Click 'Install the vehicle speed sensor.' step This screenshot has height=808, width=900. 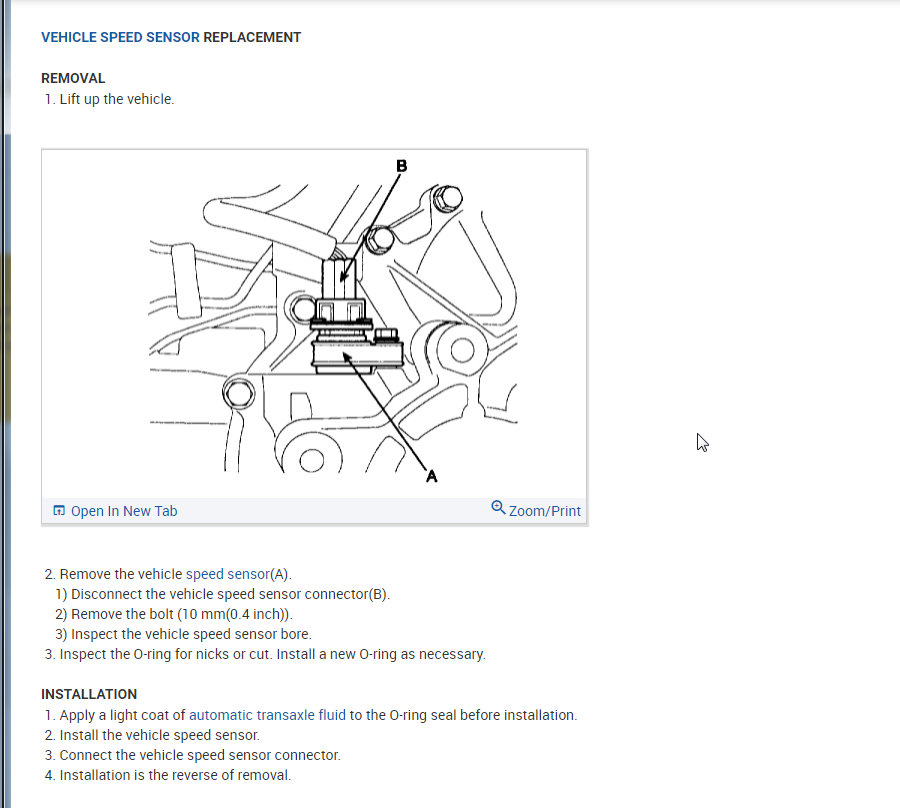point(160,735)
